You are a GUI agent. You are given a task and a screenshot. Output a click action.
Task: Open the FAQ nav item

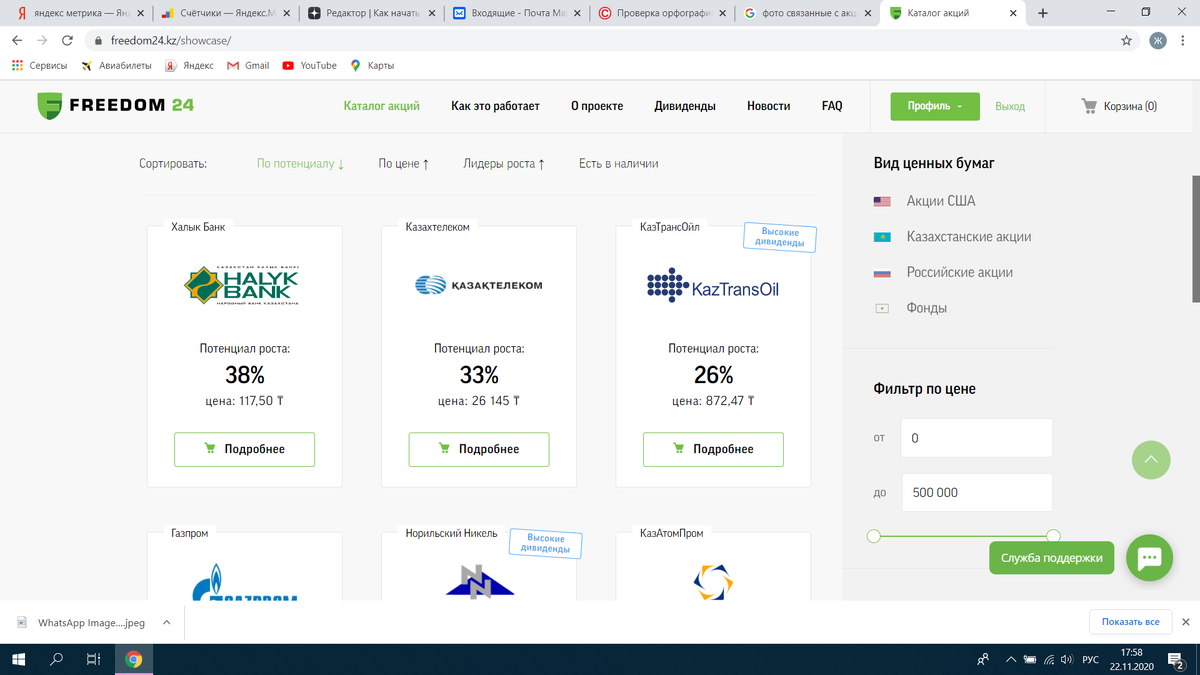click(832, 106)
